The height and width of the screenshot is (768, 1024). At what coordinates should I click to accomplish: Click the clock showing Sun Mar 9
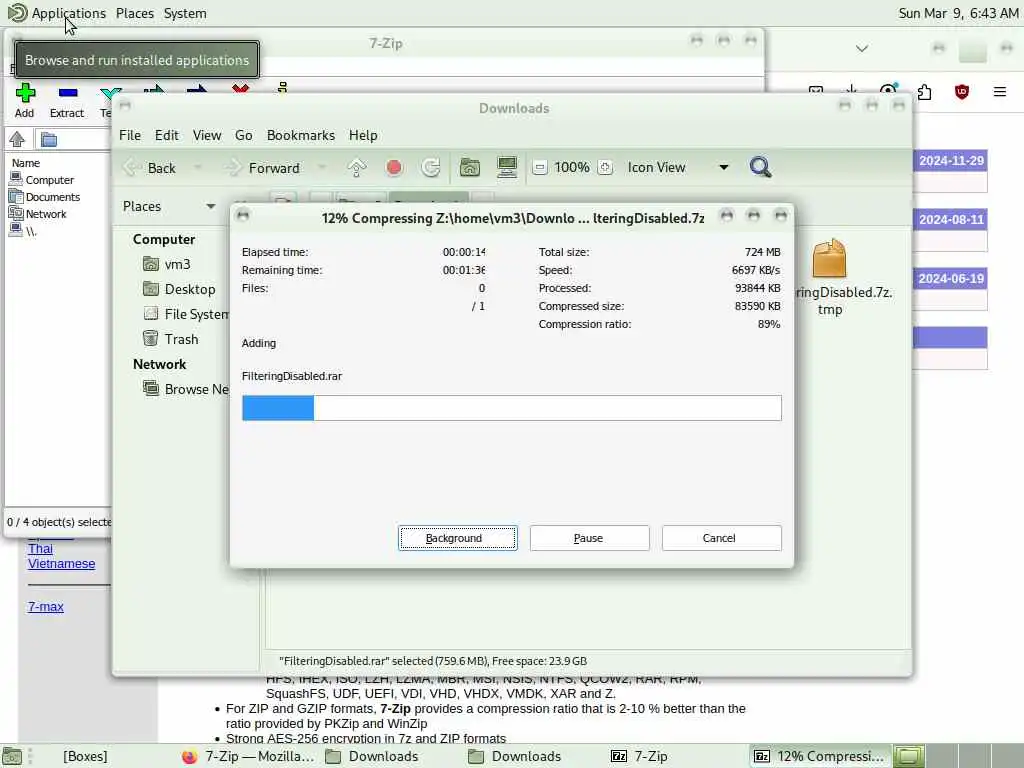click(x=958, y=13)
